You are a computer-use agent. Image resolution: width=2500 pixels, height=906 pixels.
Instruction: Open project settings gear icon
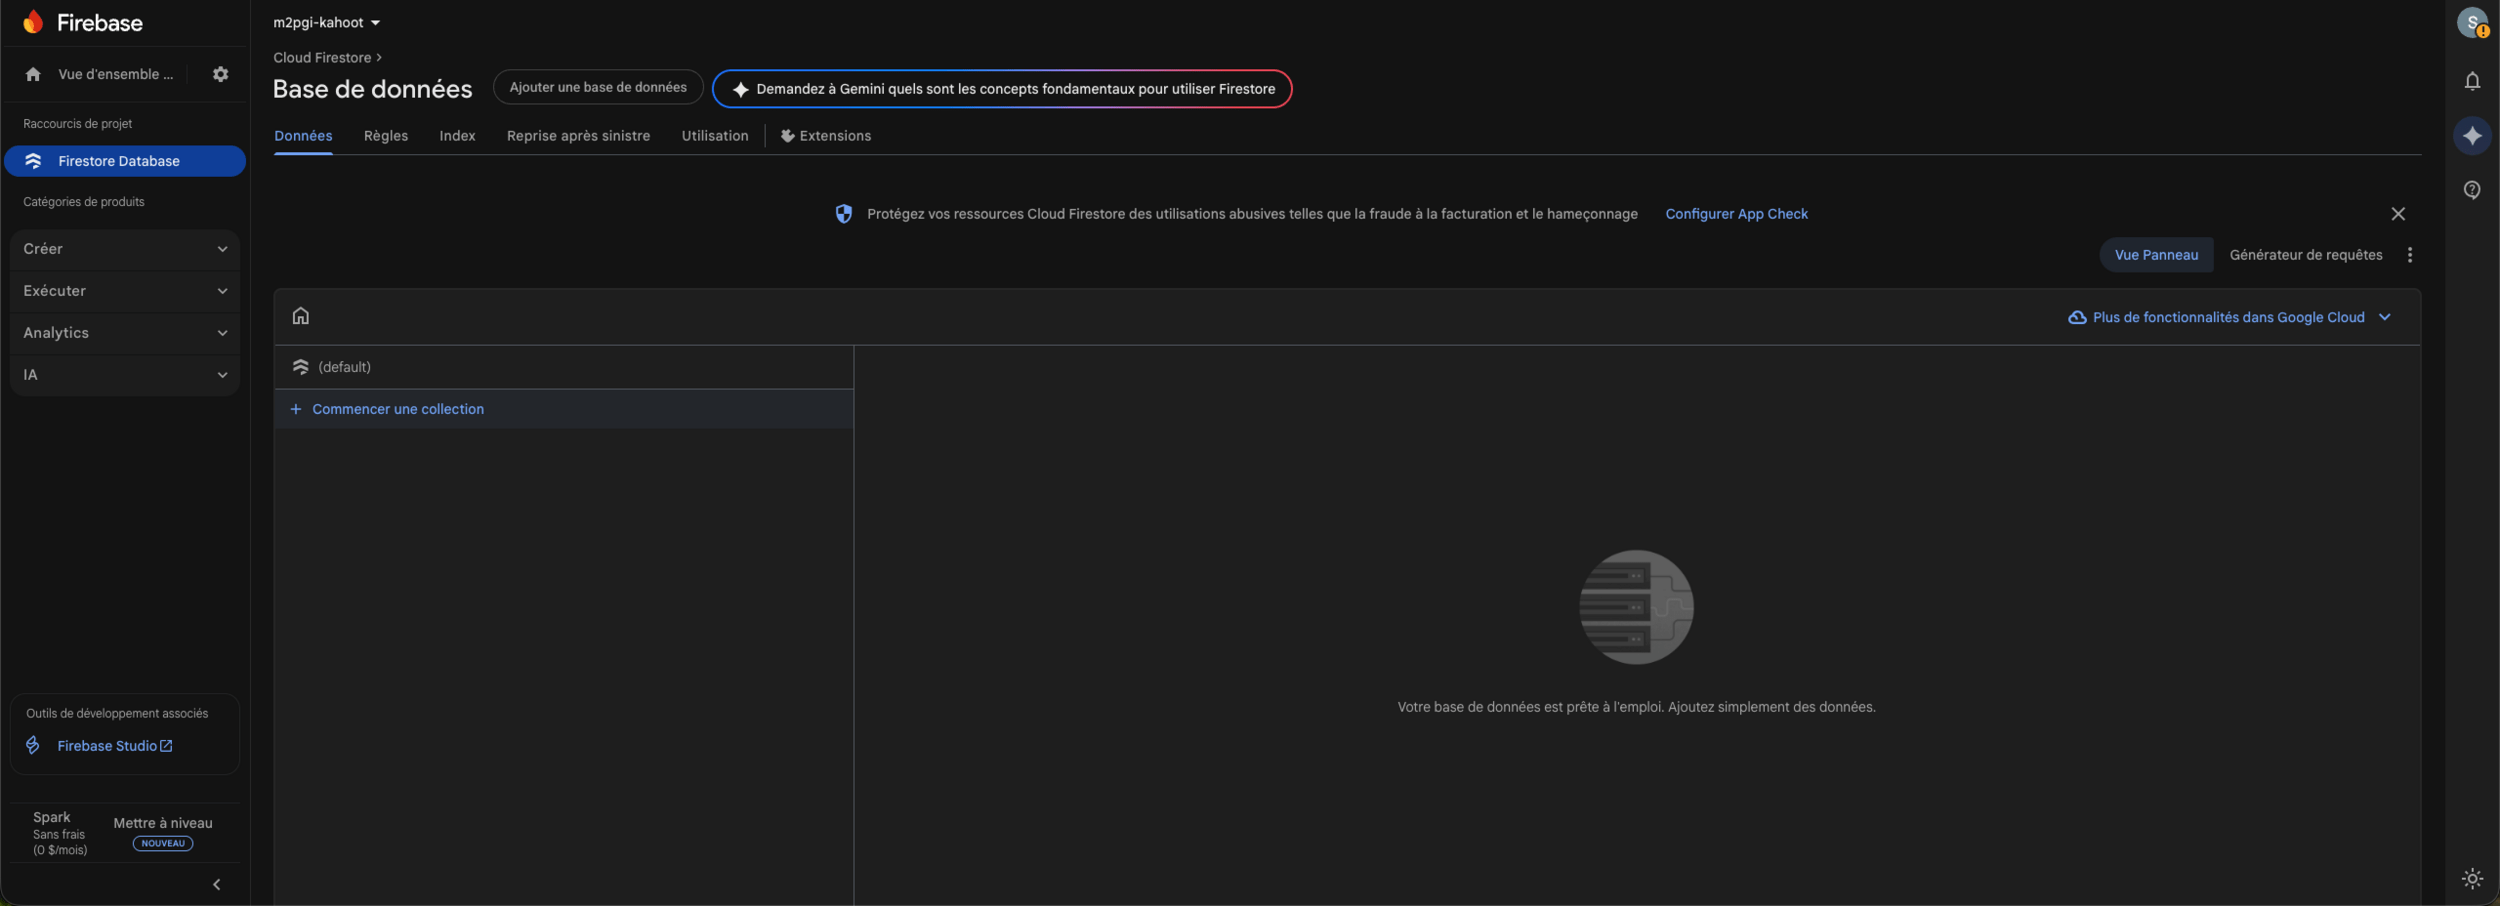tap(221, 74)
